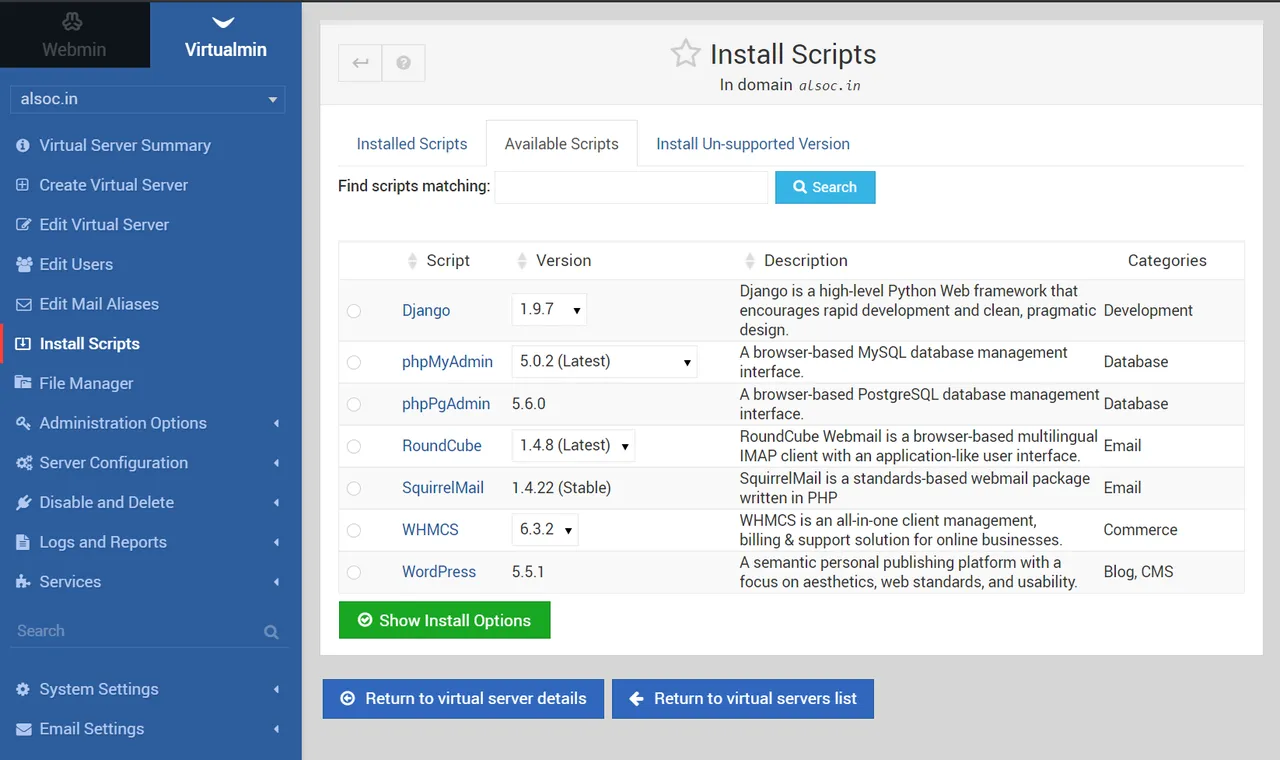Screen dimensions: 1280x760
Task: Switch to the Installed Scripts tab
Action: (412, 144)
